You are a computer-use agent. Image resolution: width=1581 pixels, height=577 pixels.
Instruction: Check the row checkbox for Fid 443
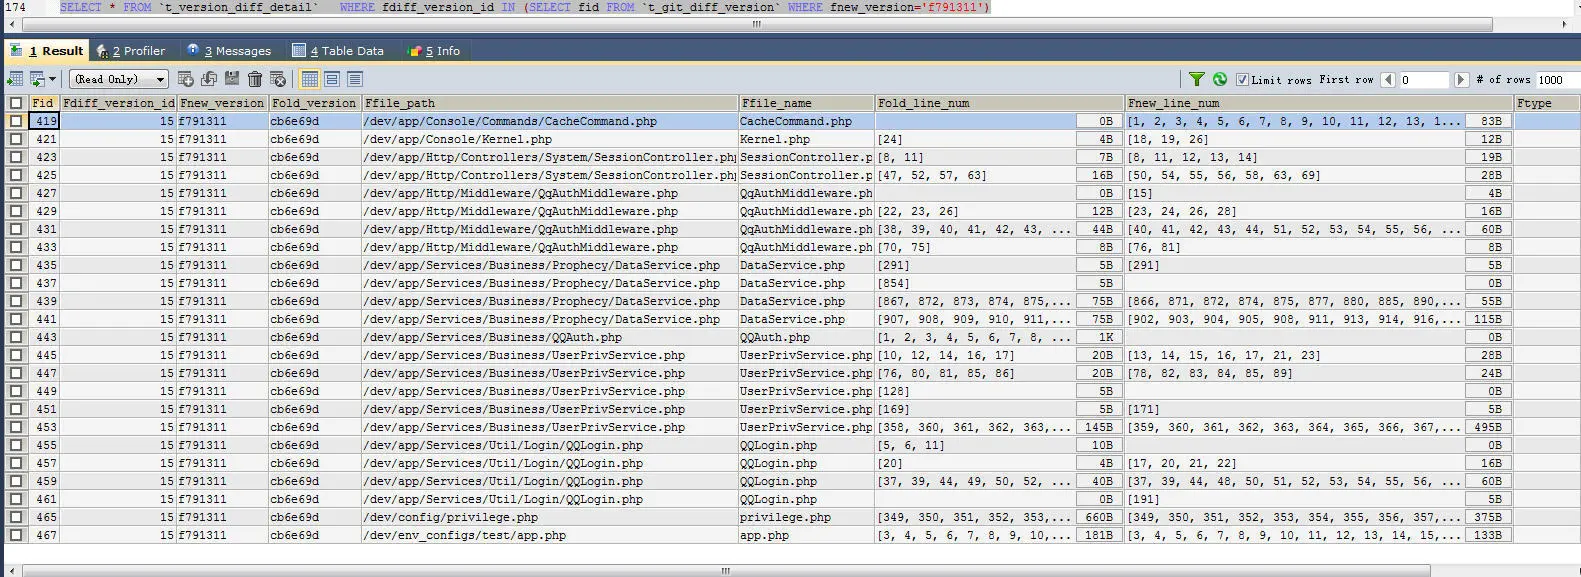[16, 337]
